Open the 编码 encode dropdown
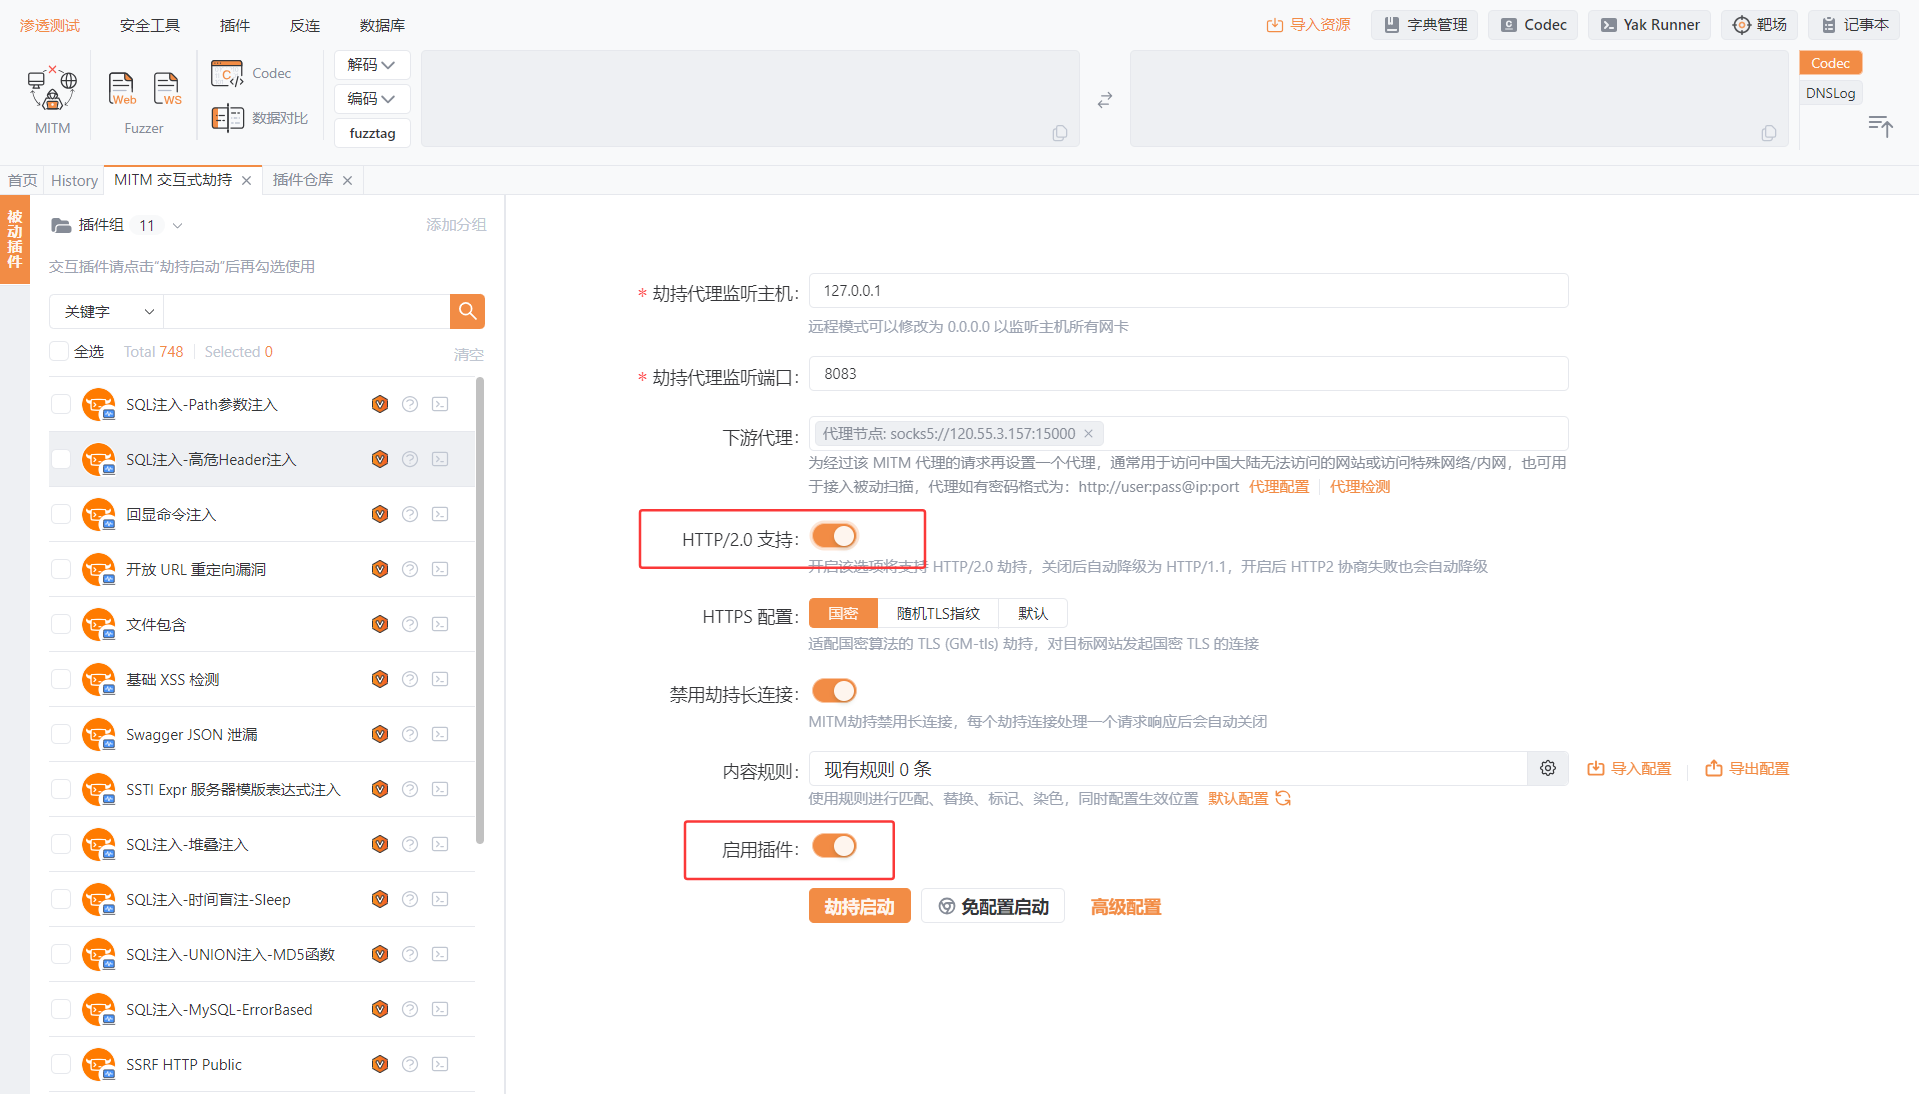The image size is (1919, 1094). pos(372,99)
